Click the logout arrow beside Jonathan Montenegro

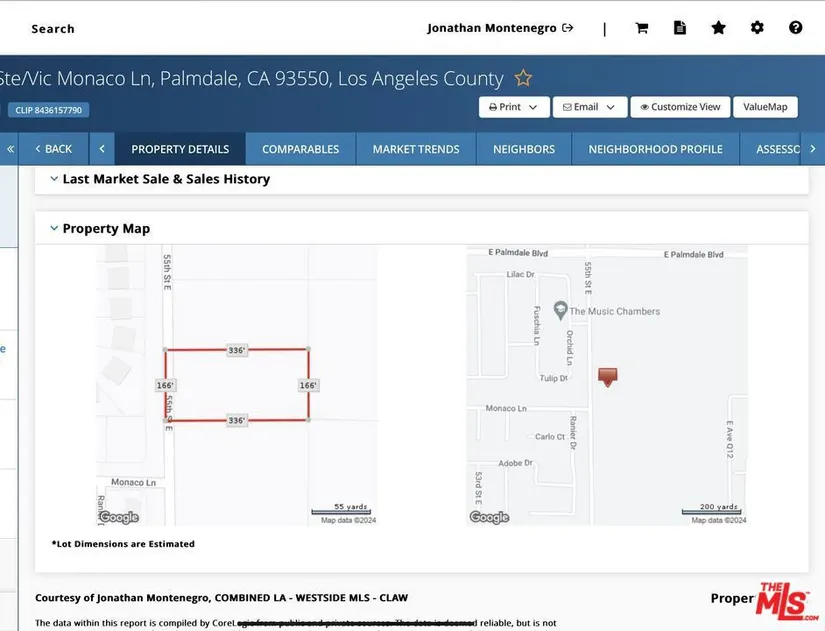tap(568, 28)
